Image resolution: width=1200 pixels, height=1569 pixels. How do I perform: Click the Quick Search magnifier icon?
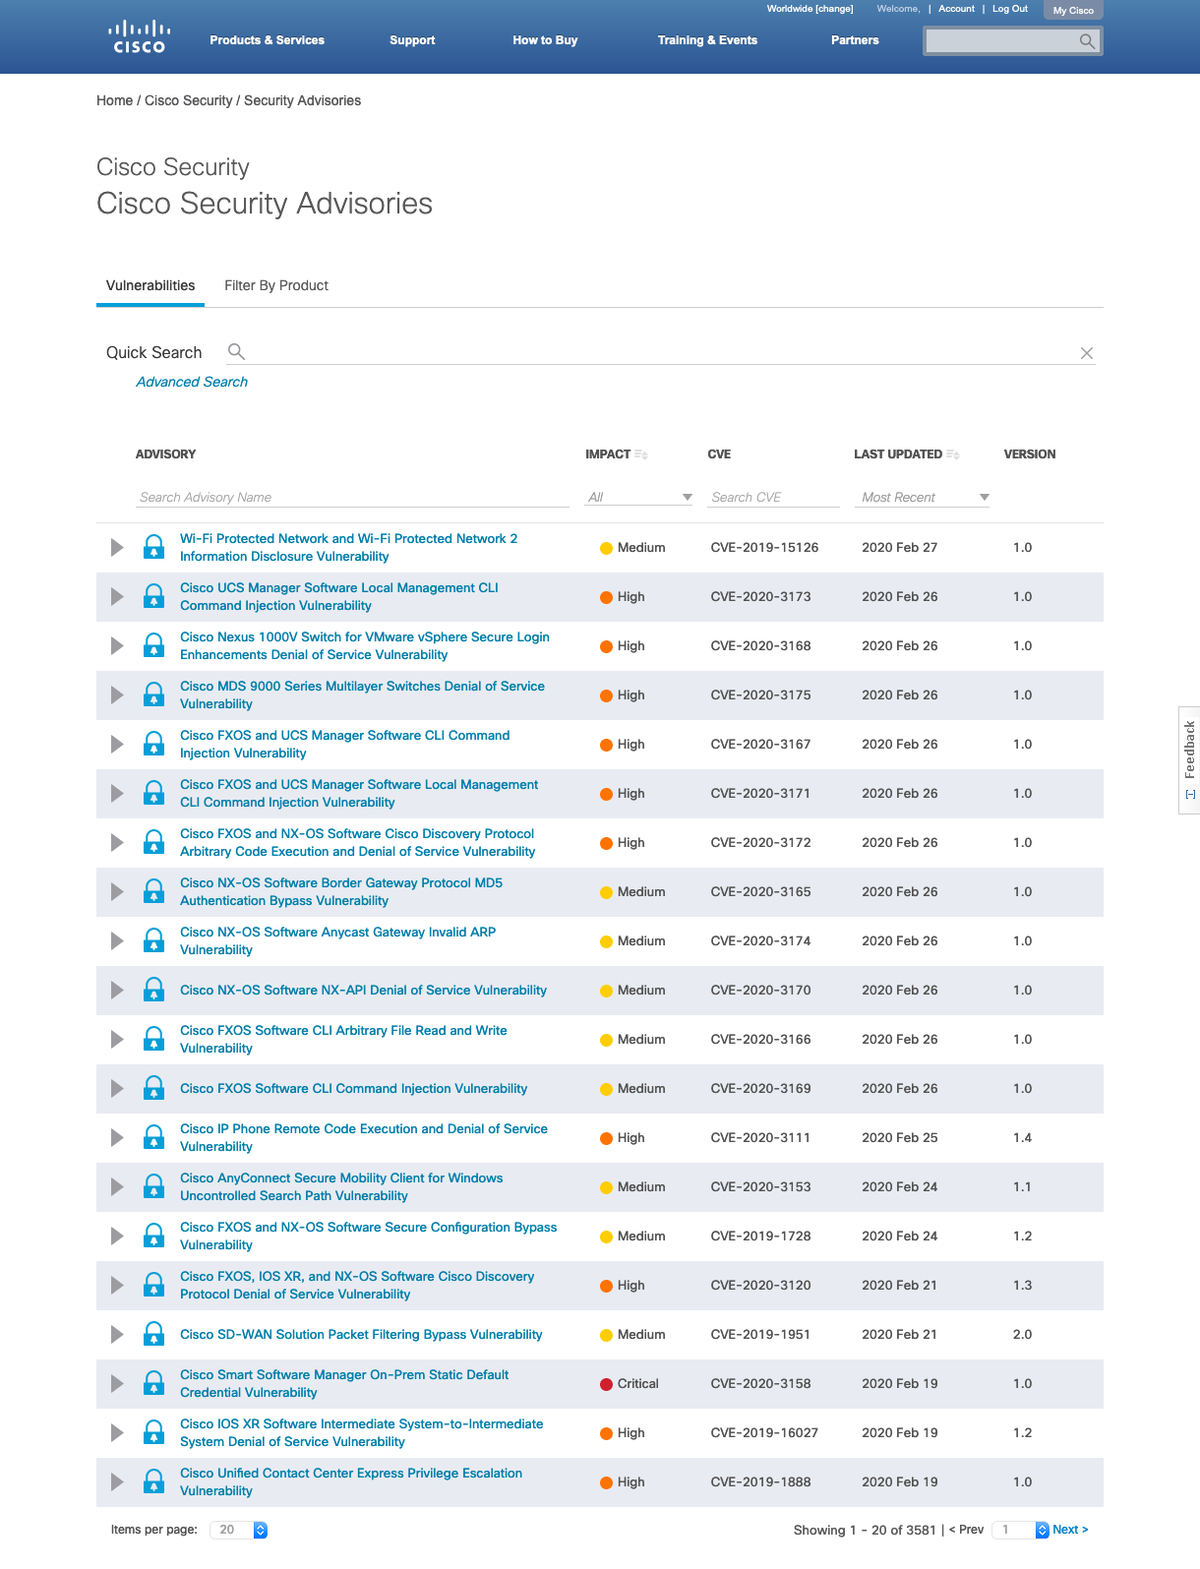236,352
